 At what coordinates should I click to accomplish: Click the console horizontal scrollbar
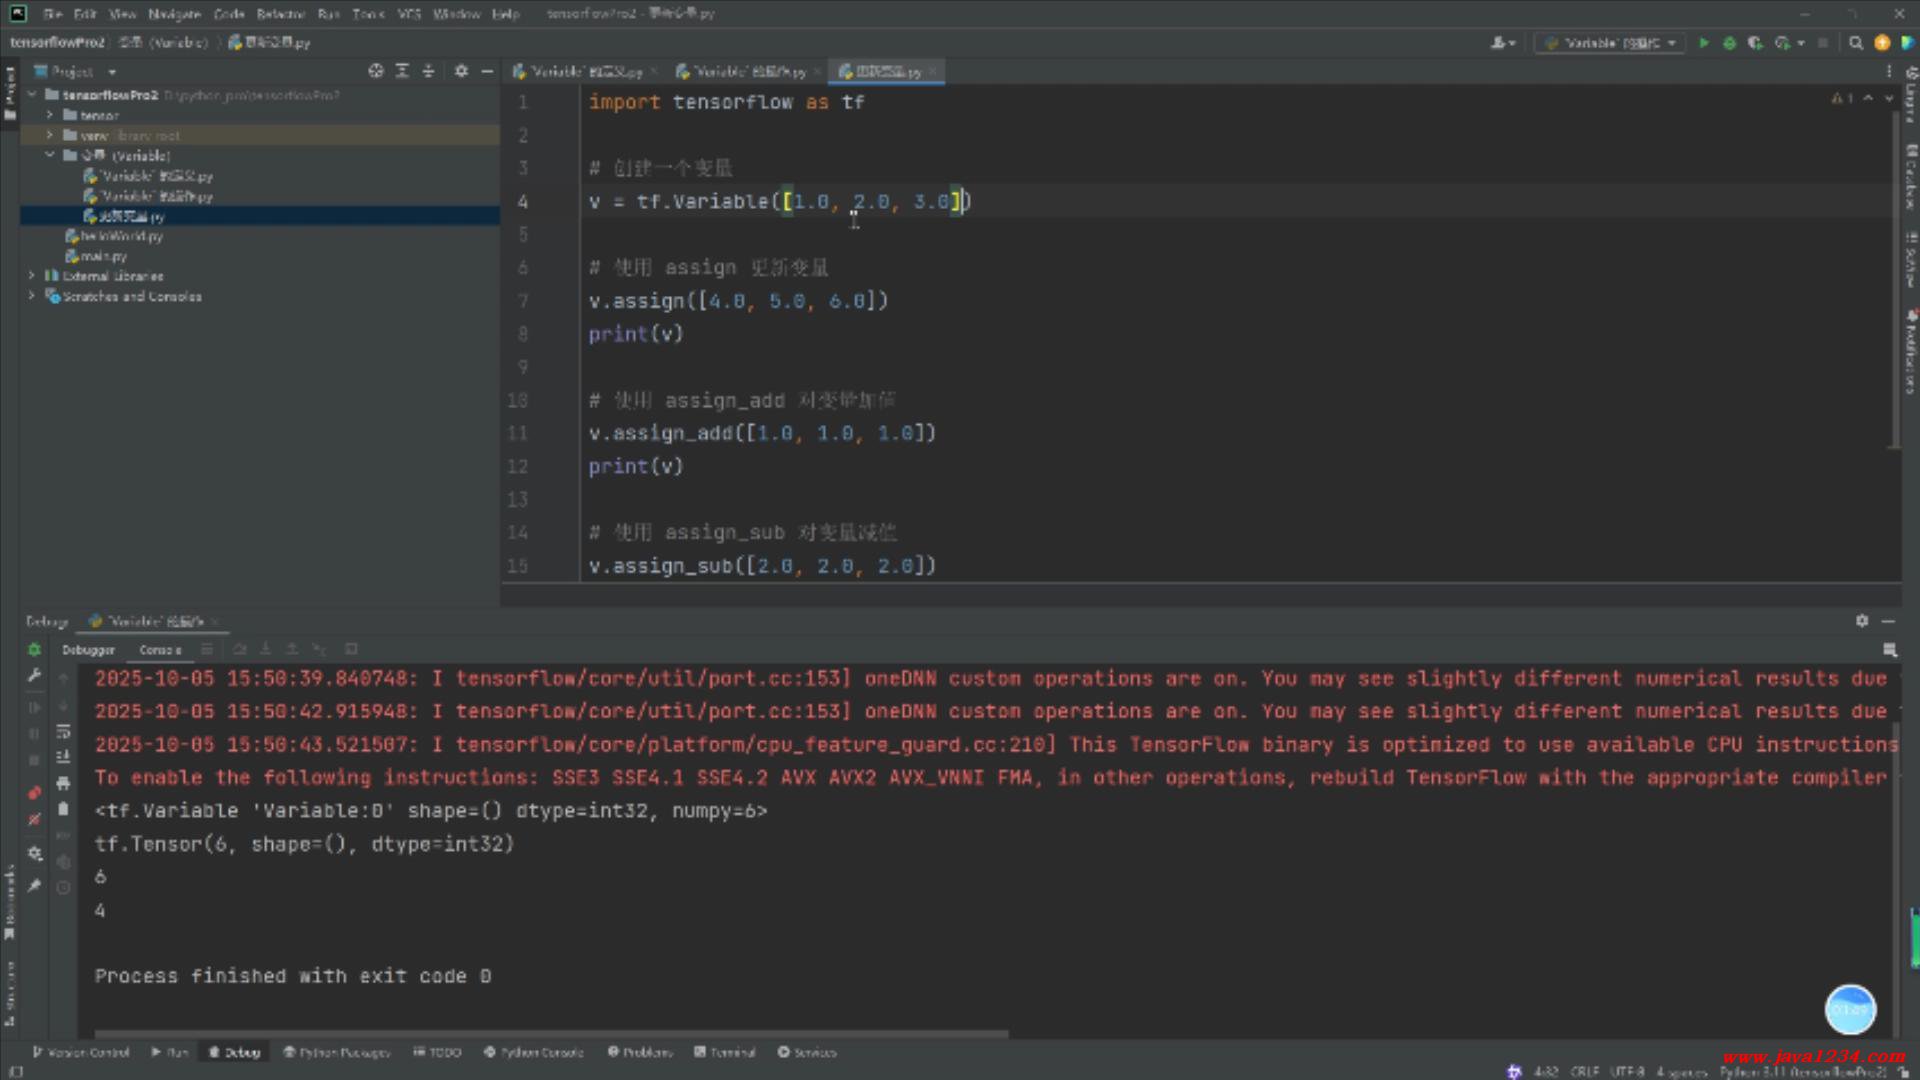(550, 1033)
